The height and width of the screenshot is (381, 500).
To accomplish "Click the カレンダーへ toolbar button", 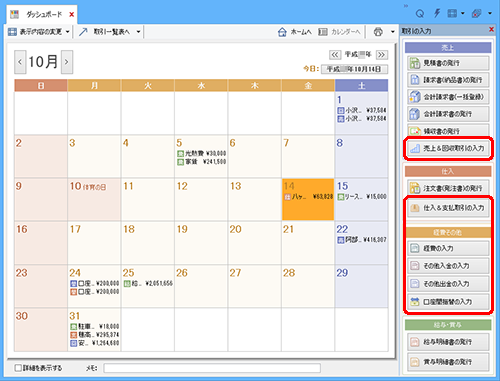I will (x=339, y=32).
